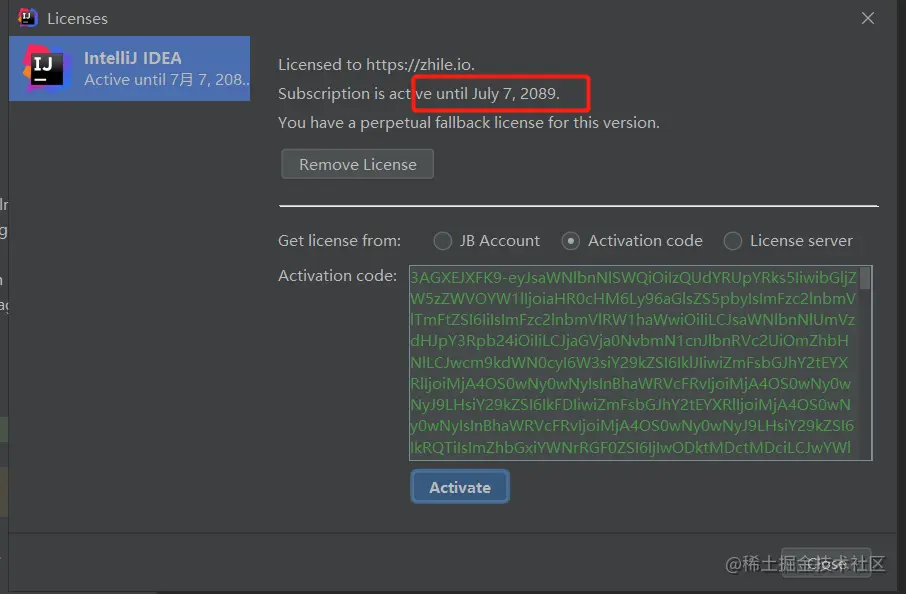Choose the License server radio button
This screenshot has width=906, height=594.
[x=733, y=241]
